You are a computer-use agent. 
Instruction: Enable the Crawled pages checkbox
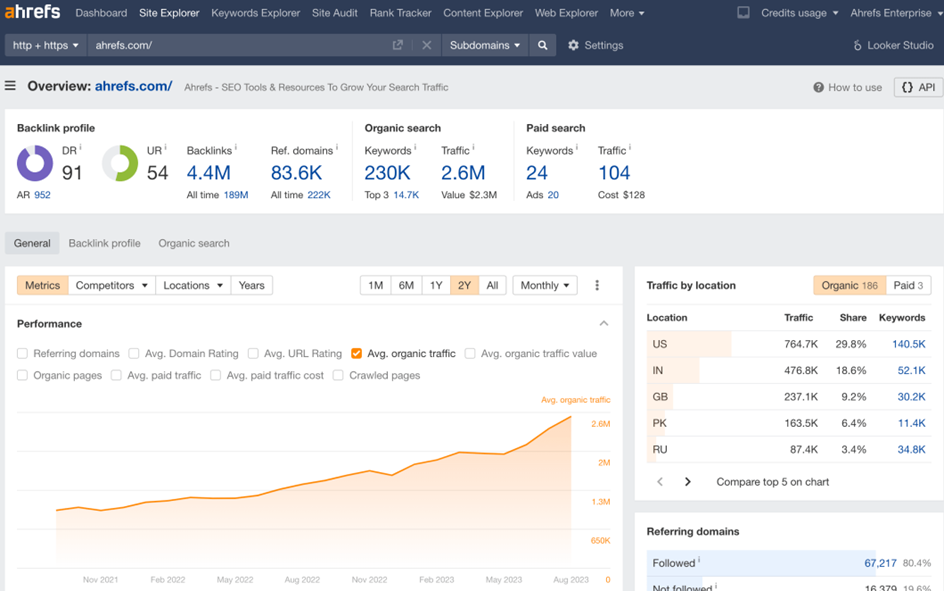click(338, 375)
